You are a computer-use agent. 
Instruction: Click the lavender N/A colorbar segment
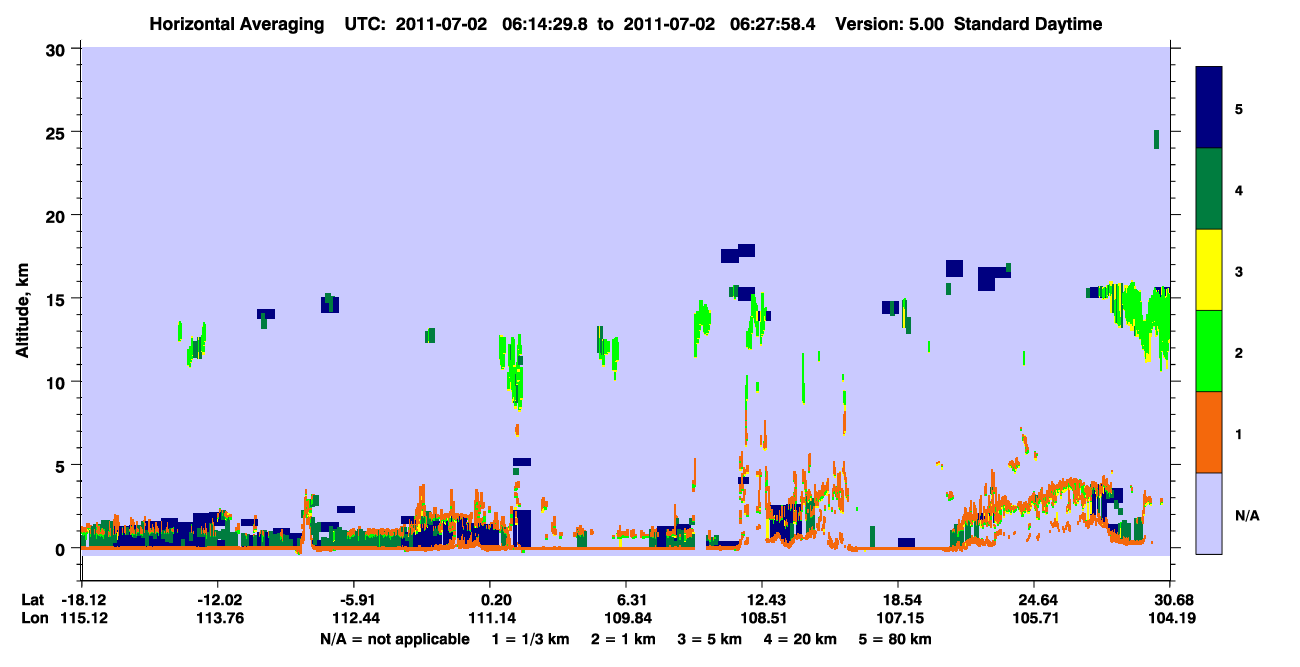(x=1209, y=513)
